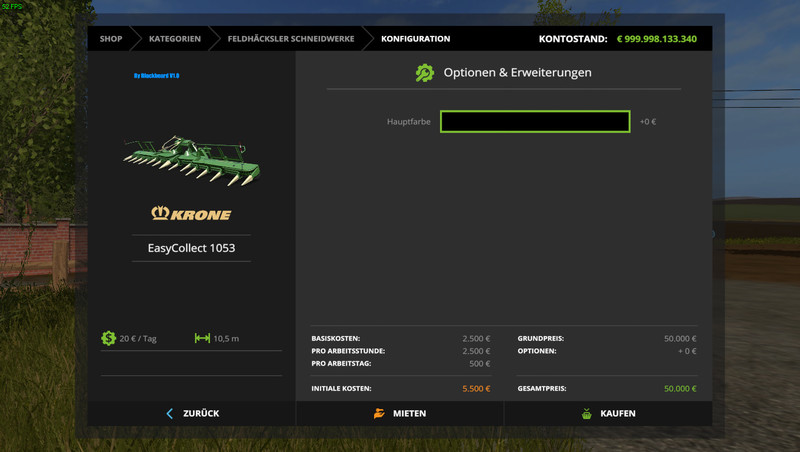Click the Gesamtpreis 50.000 € value
This screenshot has height=452, width=800.
[680, 388]
